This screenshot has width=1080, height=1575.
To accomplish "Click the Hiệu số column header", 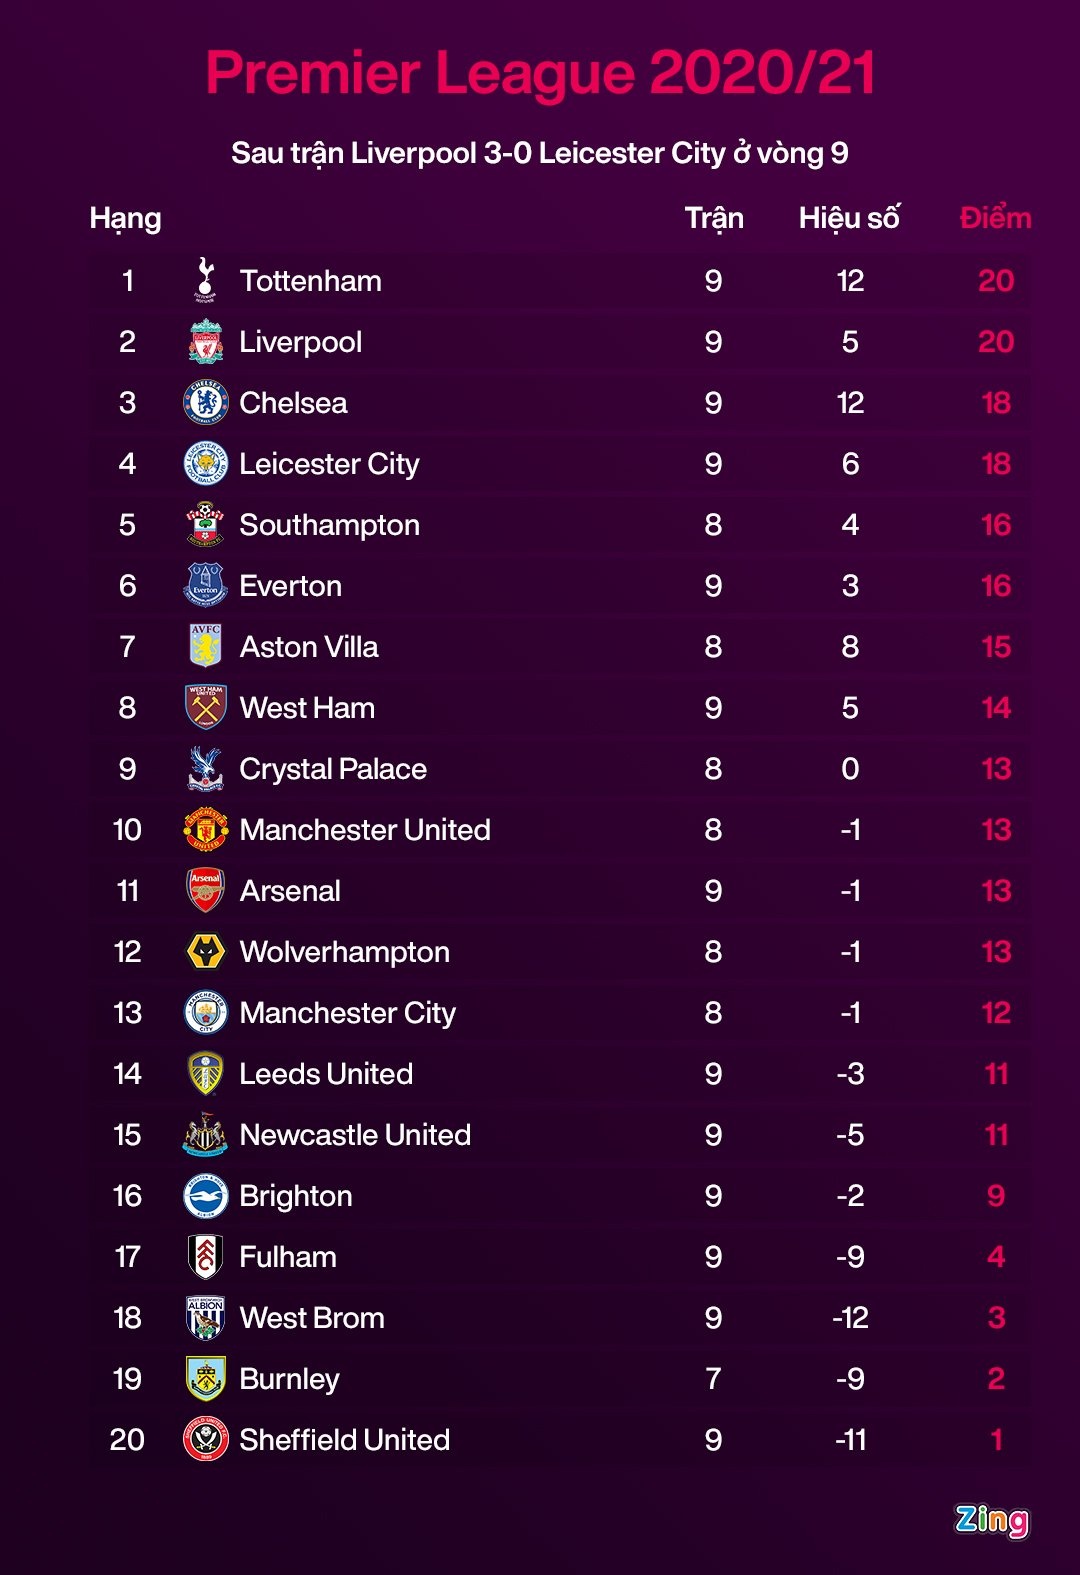I will click(849, 218).
